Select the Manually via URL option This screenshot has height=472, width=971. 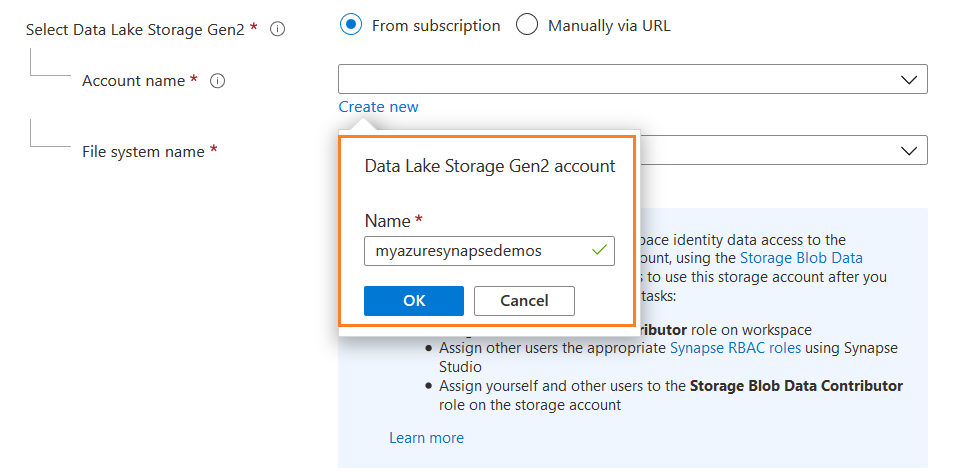pyautogui.click(x=527, y=25)
